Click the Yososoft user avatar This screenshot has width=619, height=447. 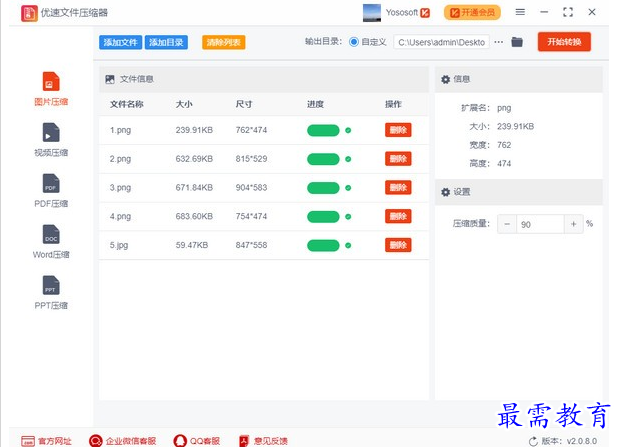pos(371,12)
